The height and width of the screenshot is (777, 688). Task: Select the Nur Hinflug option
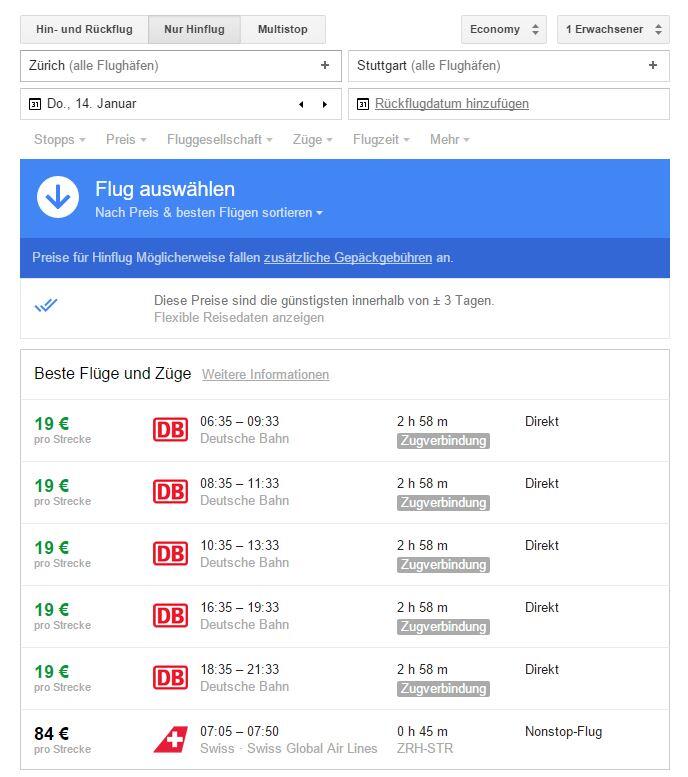click(x=194, y=29)
